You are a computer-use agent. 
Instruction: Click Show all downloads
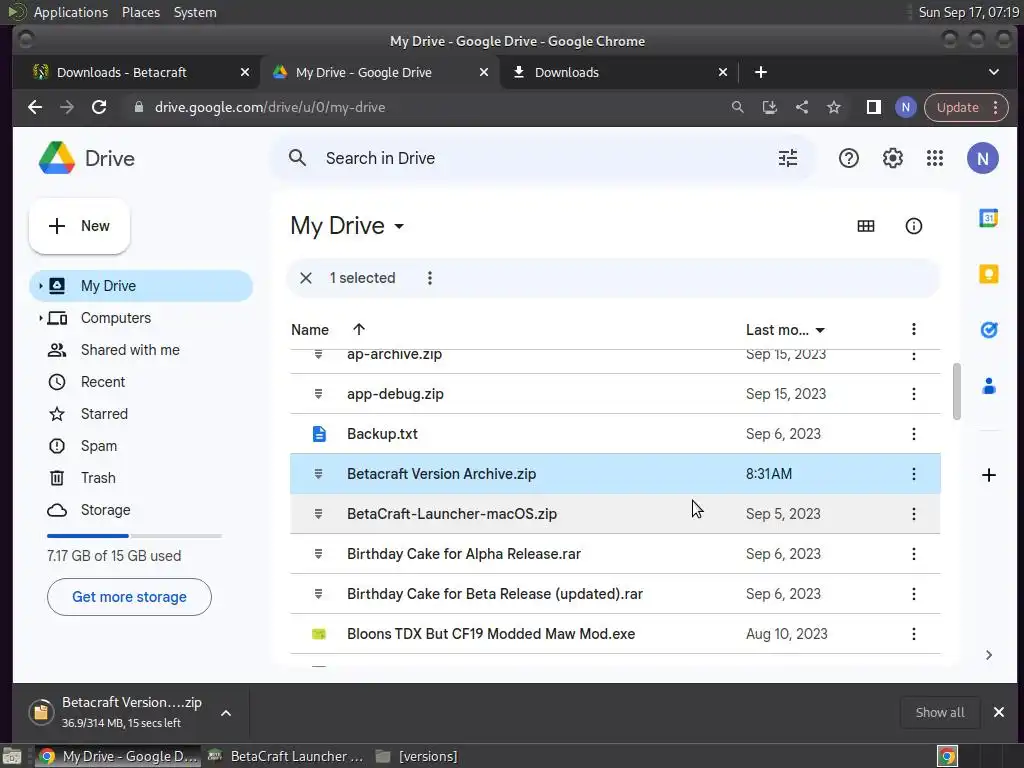click(x=939, y=712)
